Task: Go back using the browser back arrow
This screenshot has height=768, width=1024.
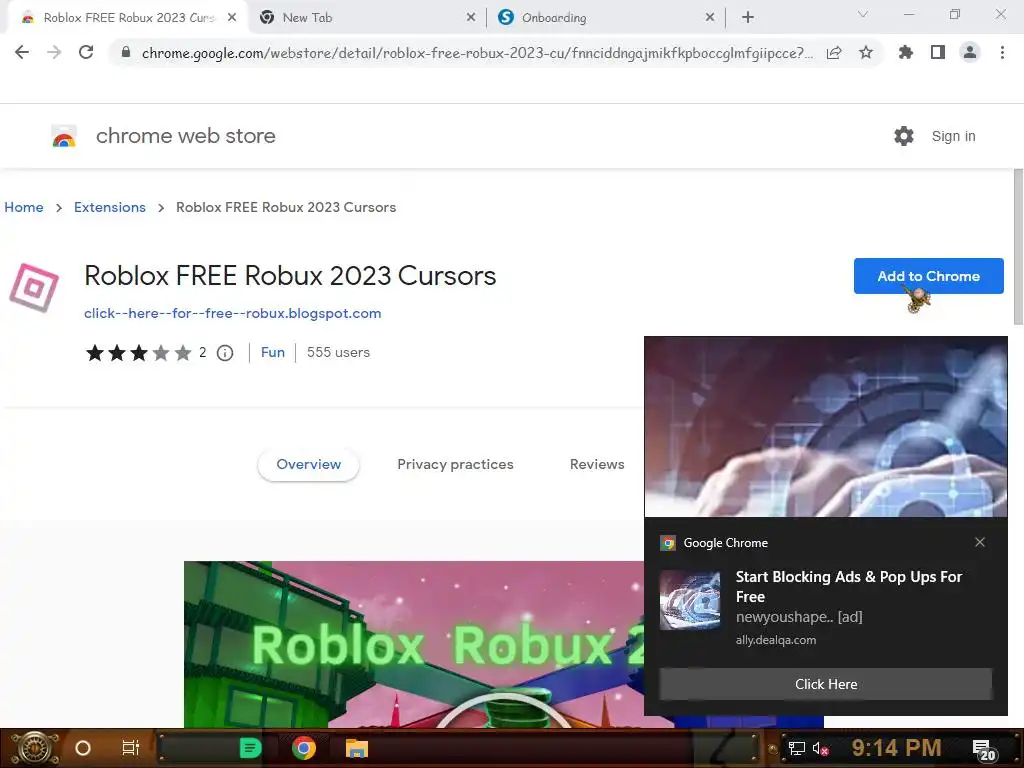Action: [x=22, y=52]
